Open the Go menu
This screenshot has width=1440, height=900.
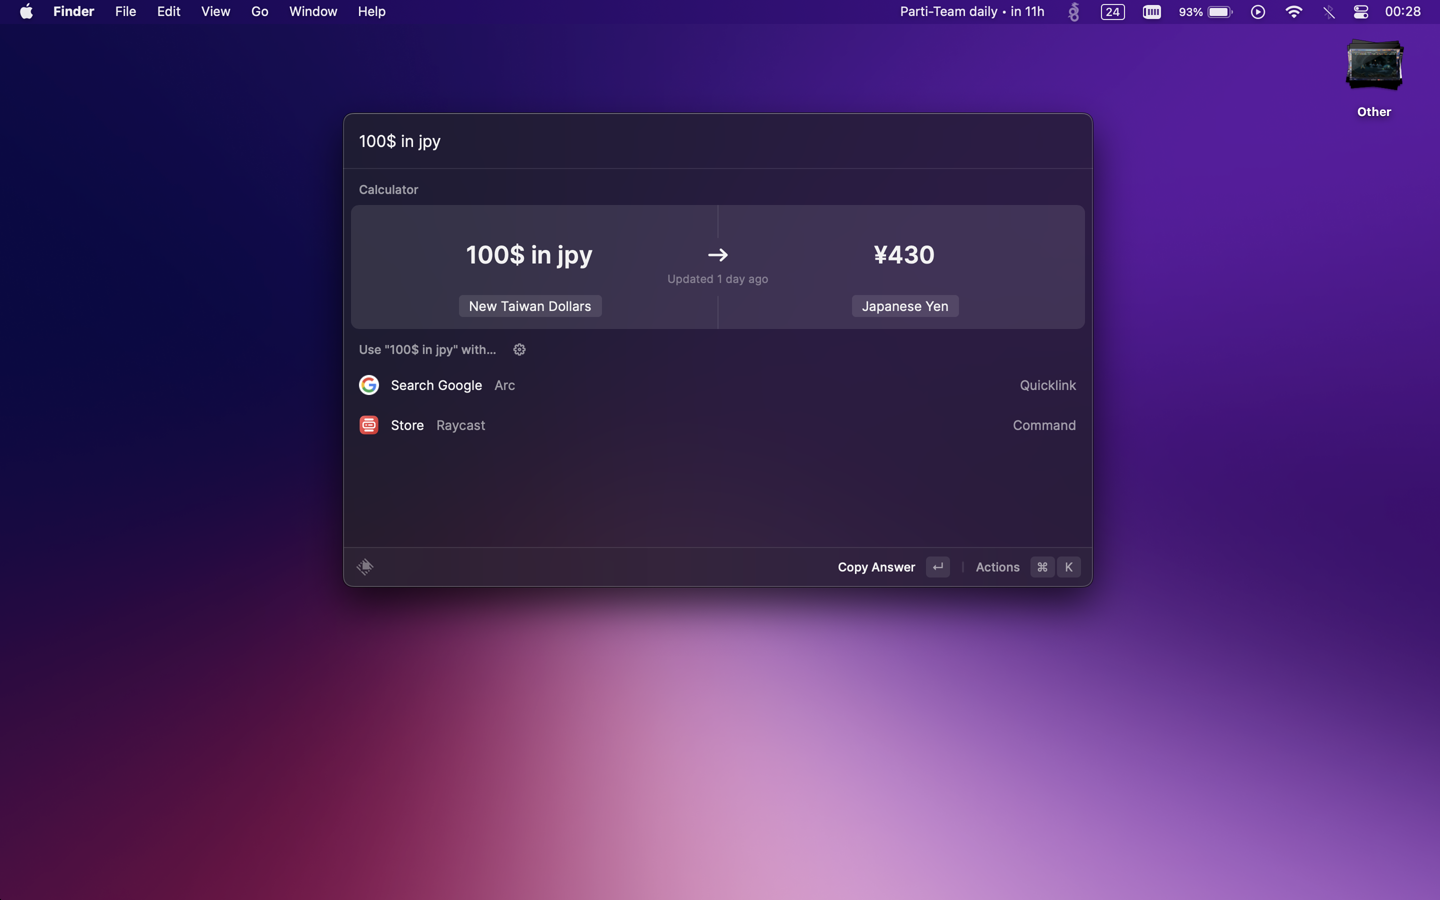click(259, 12)
